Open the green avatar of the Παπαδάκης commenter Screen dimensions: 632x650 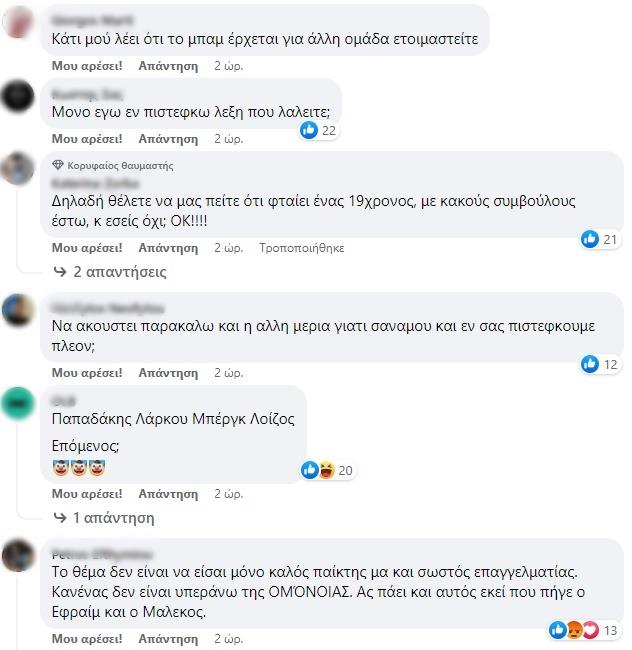pos(18,403)
